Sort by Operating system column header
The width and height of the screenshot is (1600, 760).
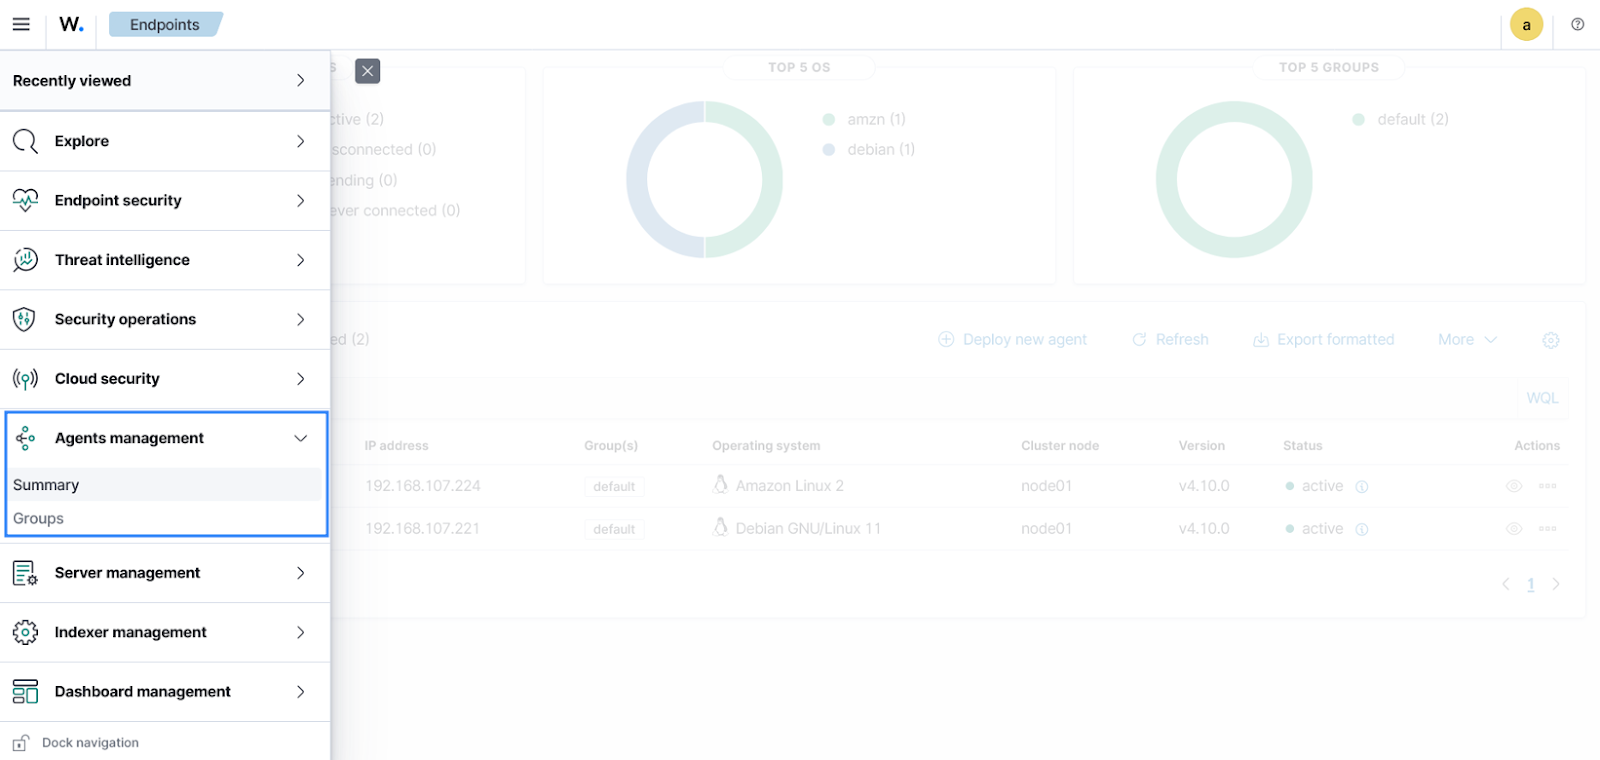coord(766,446)
